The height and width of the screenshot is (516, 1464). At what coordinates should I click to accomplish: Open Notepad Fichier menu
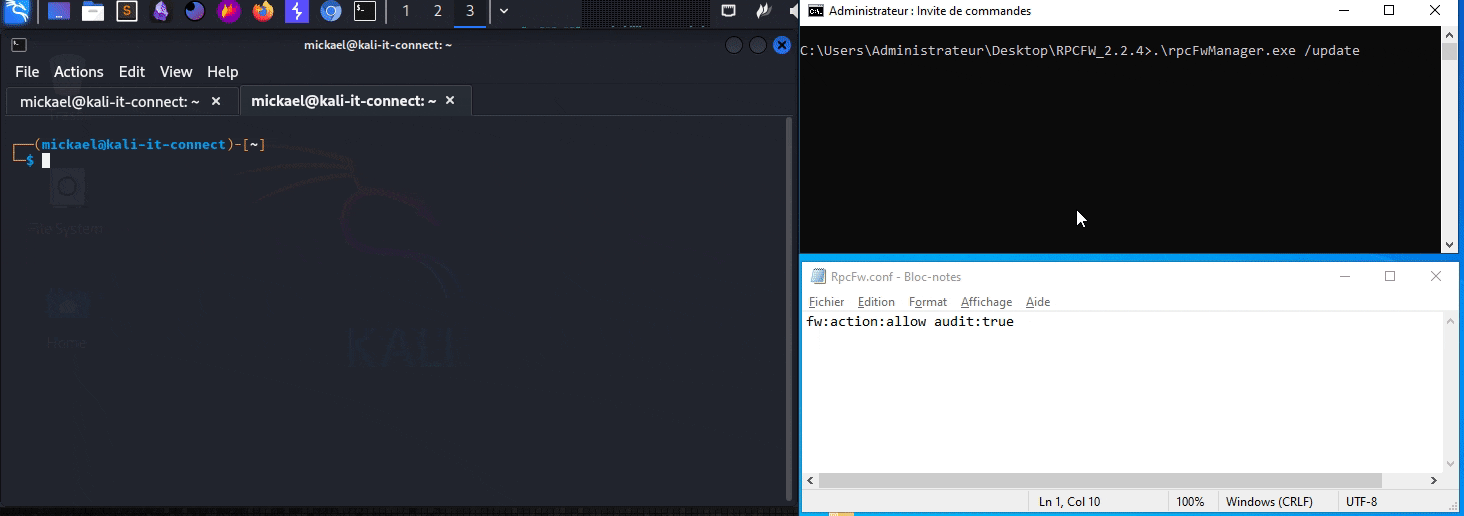click(x=826, y=302)
